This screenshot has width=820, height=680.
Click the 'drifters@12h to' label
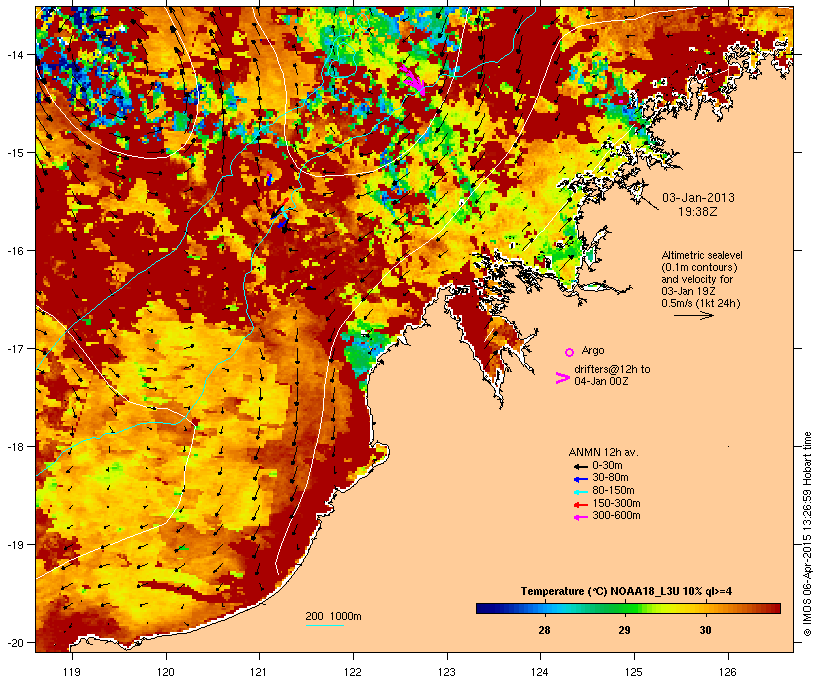[612, 369]
